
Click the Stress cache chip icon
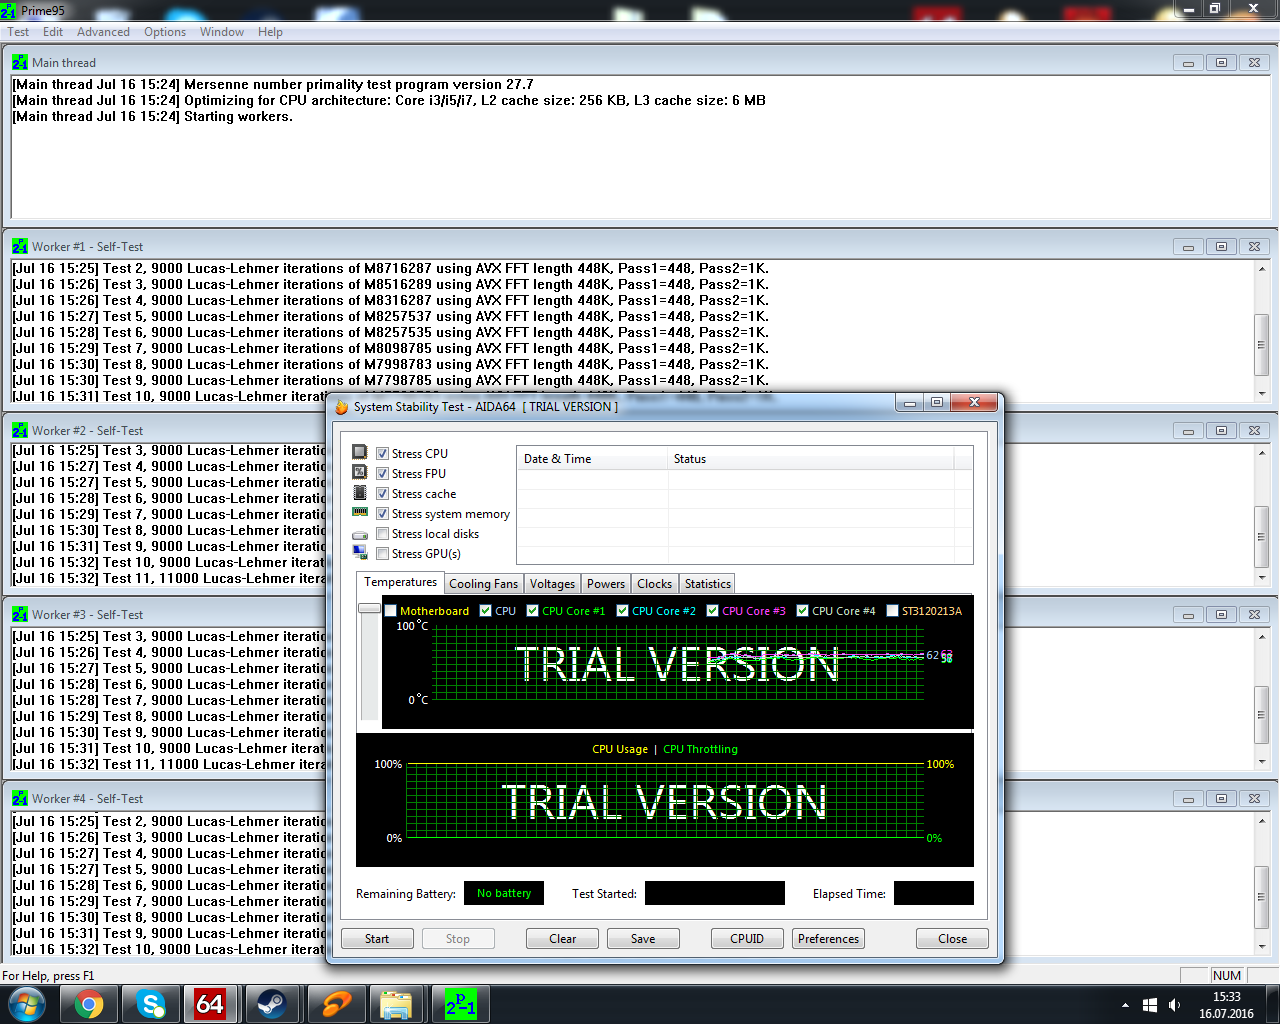[x=360, y=492]
